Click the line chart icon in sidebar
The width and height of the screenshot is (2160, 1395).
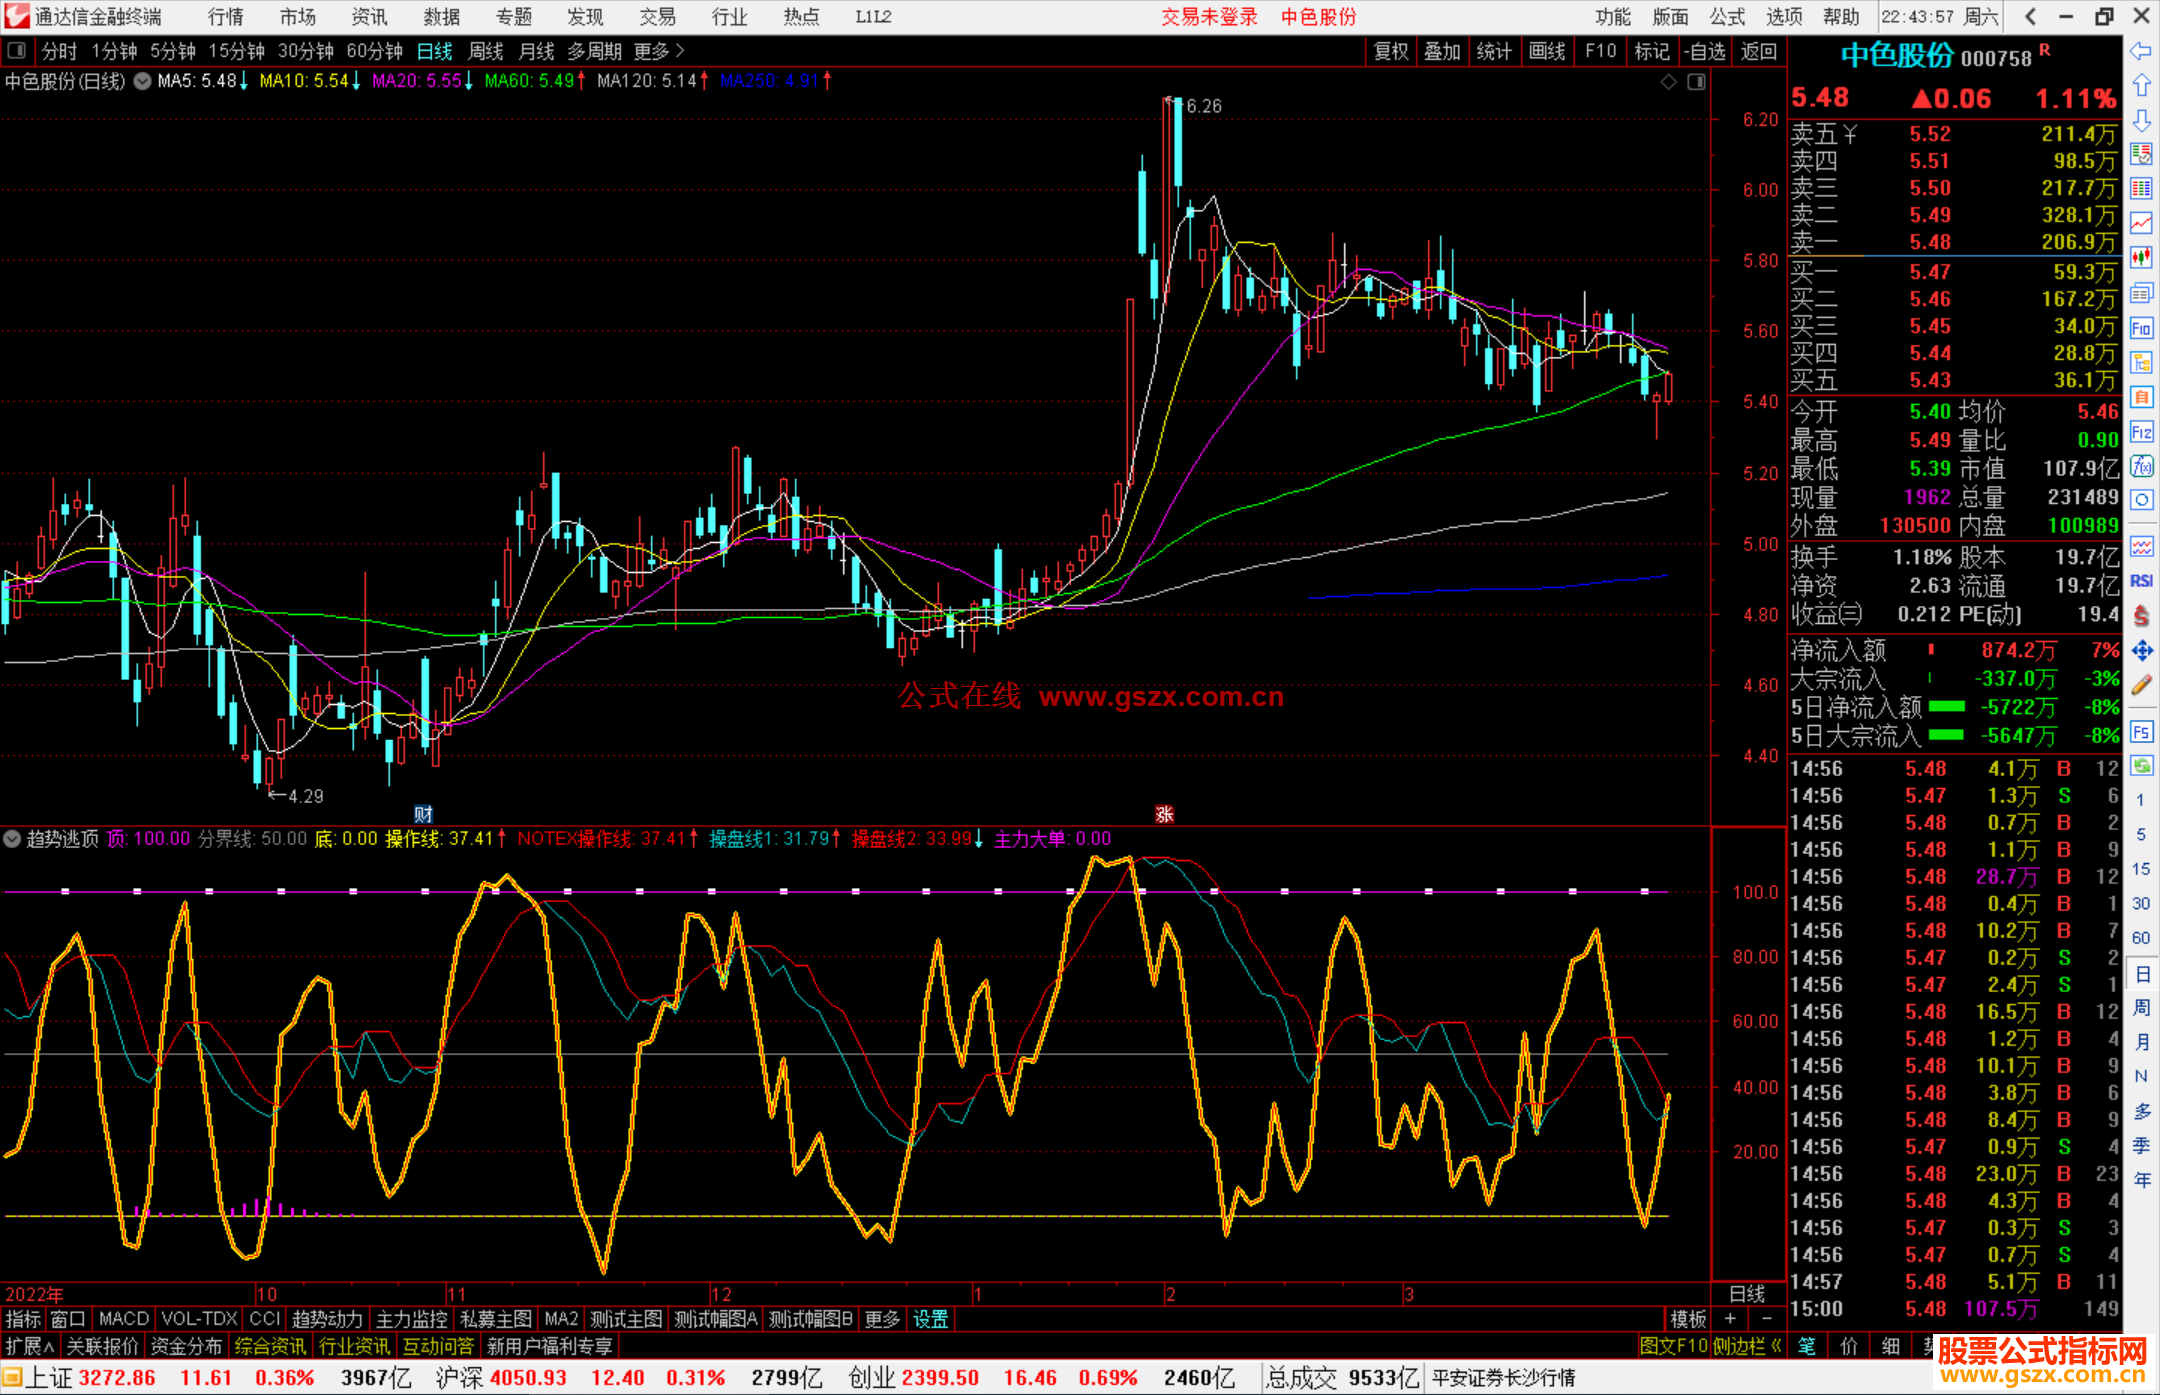2141,223
